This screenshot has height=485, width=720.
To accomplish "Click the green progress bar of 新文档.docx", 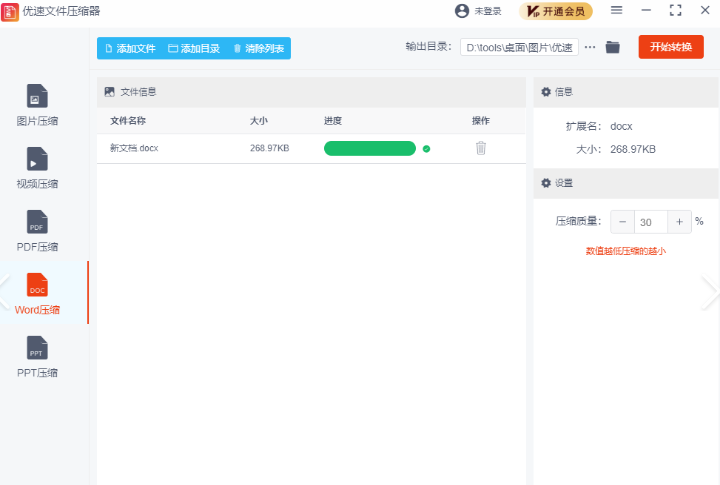I will [370, 148].
